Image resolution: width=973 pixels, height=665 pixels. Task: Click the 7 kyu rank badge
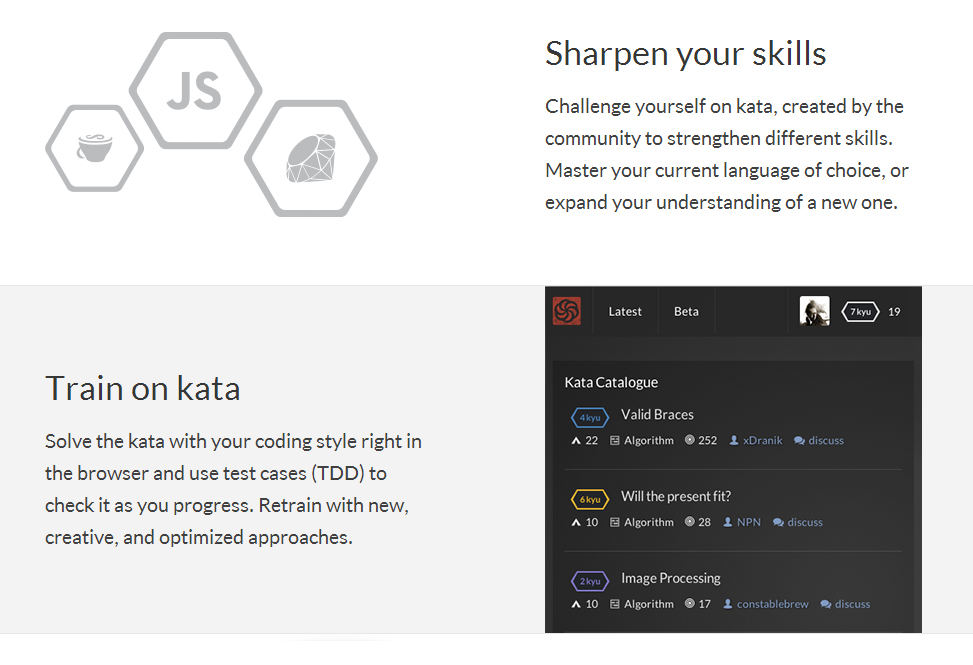(x=860, y=311)
